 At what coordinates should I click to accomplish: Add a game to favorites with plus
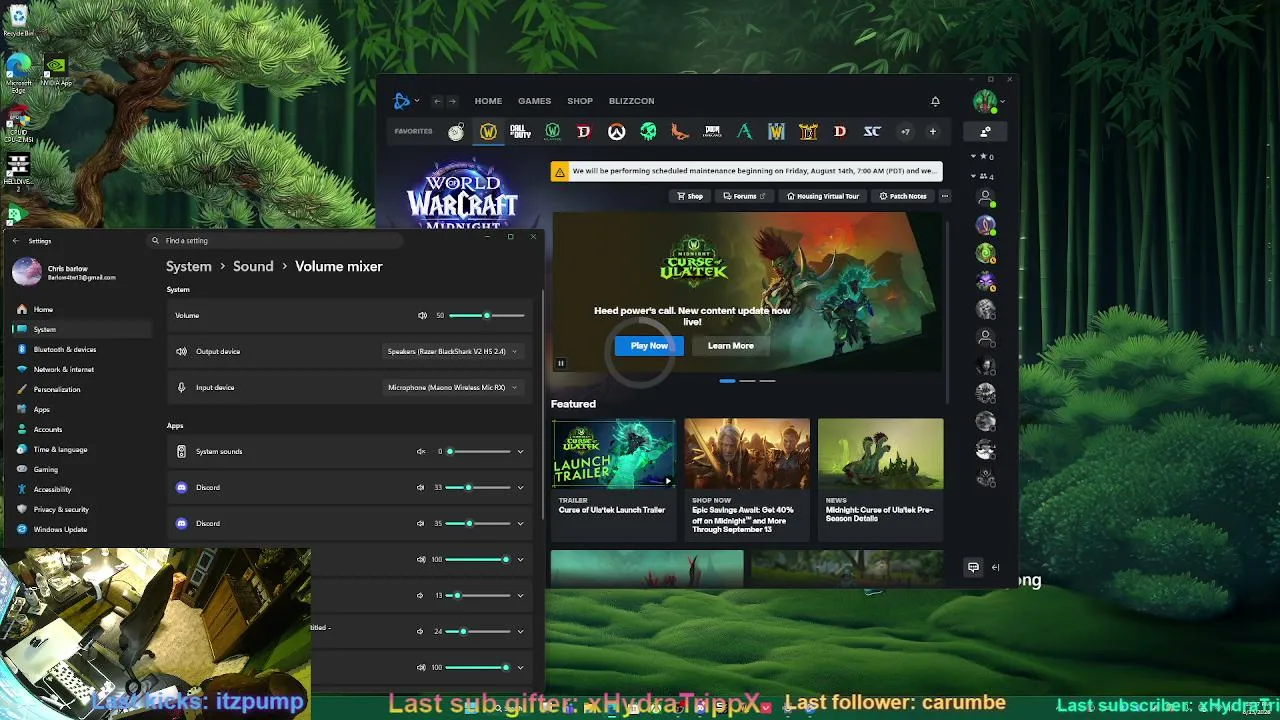(x=933, y=131)
